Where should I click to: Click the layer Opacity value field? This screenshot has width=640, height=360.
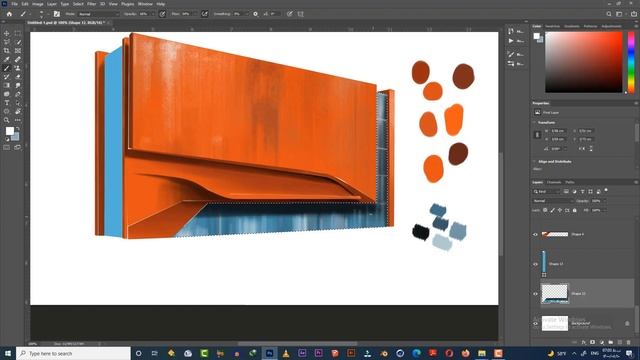(596, 201)
